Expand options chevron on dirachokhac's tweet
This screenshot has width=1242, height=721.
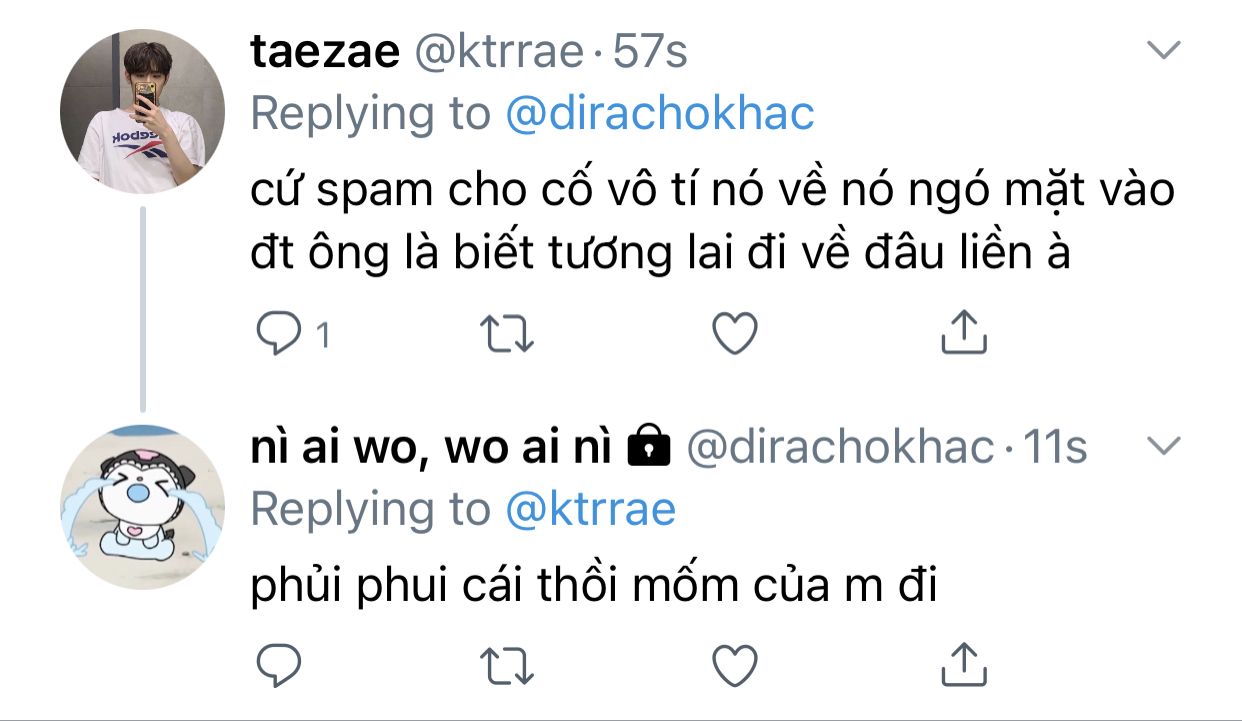pyautogui.click(x=1162, y=447)
